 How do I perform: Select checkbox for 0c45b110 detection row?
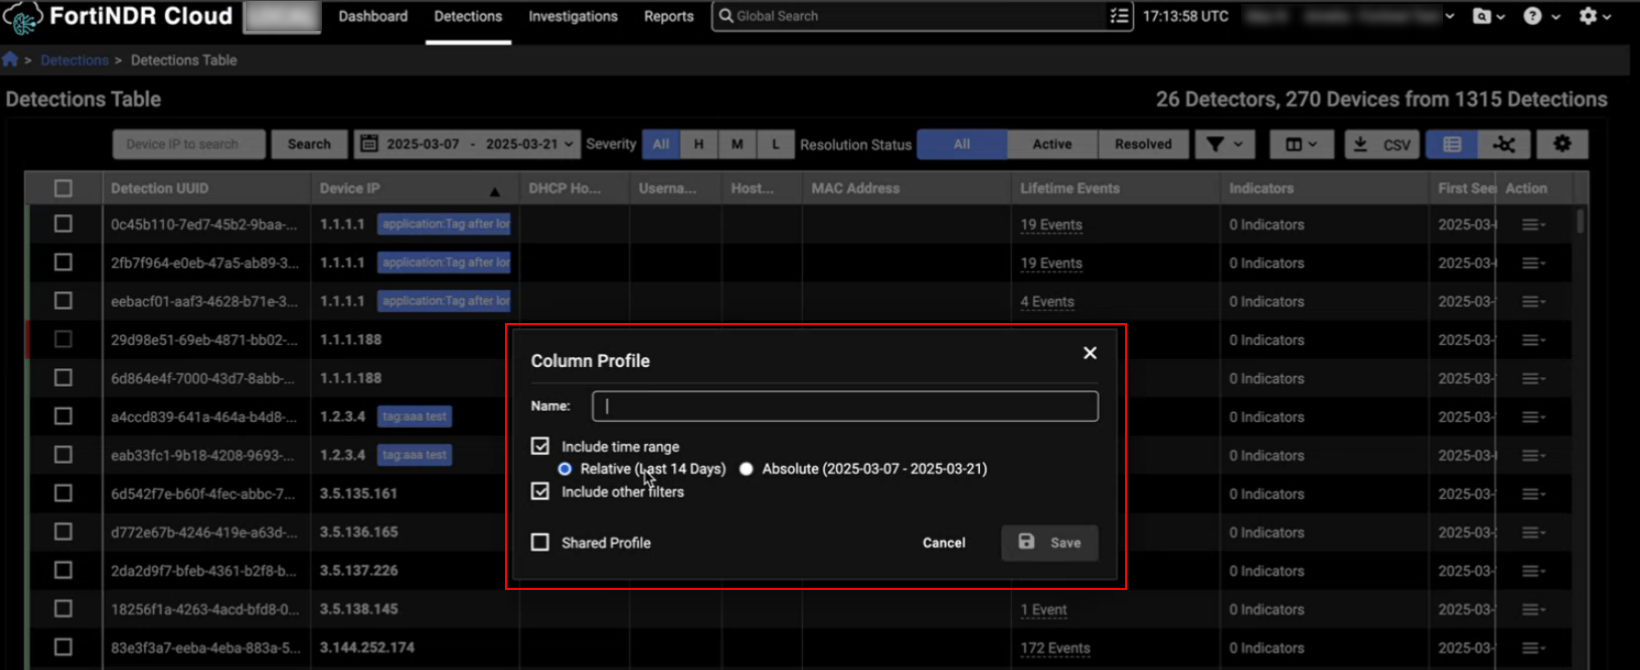click(x=63, y=224)
